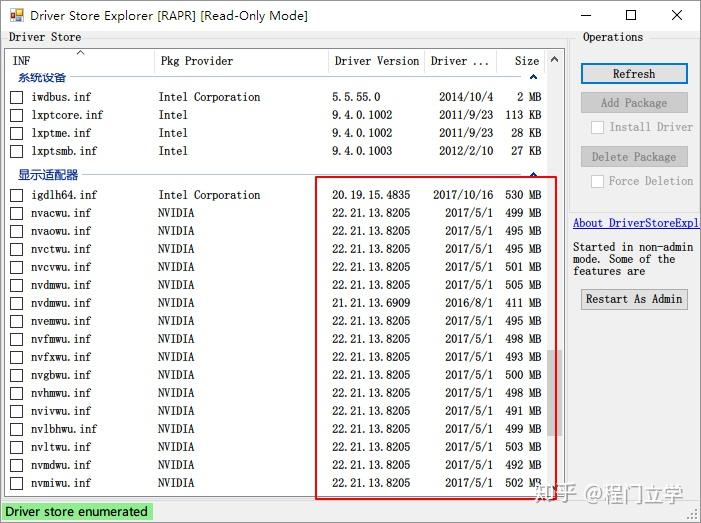Select the nvgbwu.inf row name

[61, 375]
